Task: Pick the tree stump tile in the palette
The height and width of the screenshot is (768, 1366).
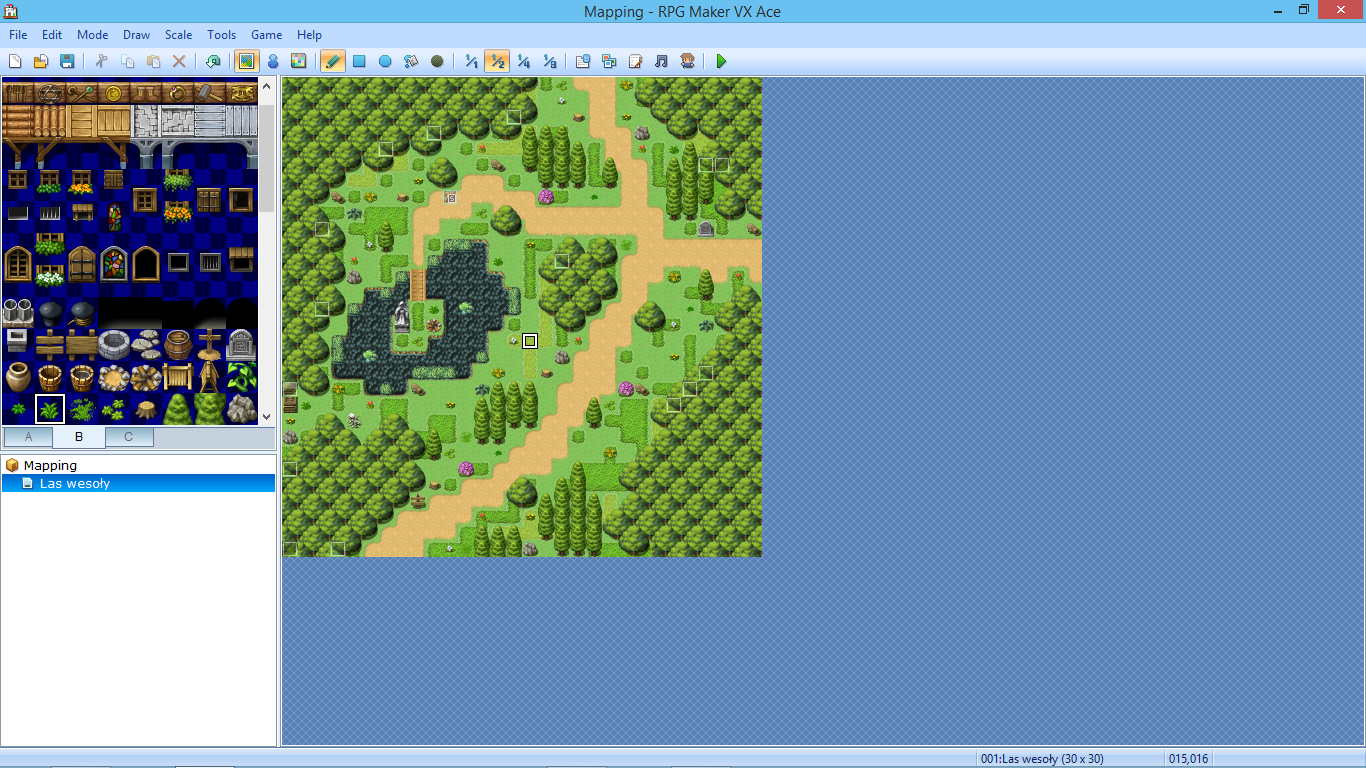Action: 146,408
